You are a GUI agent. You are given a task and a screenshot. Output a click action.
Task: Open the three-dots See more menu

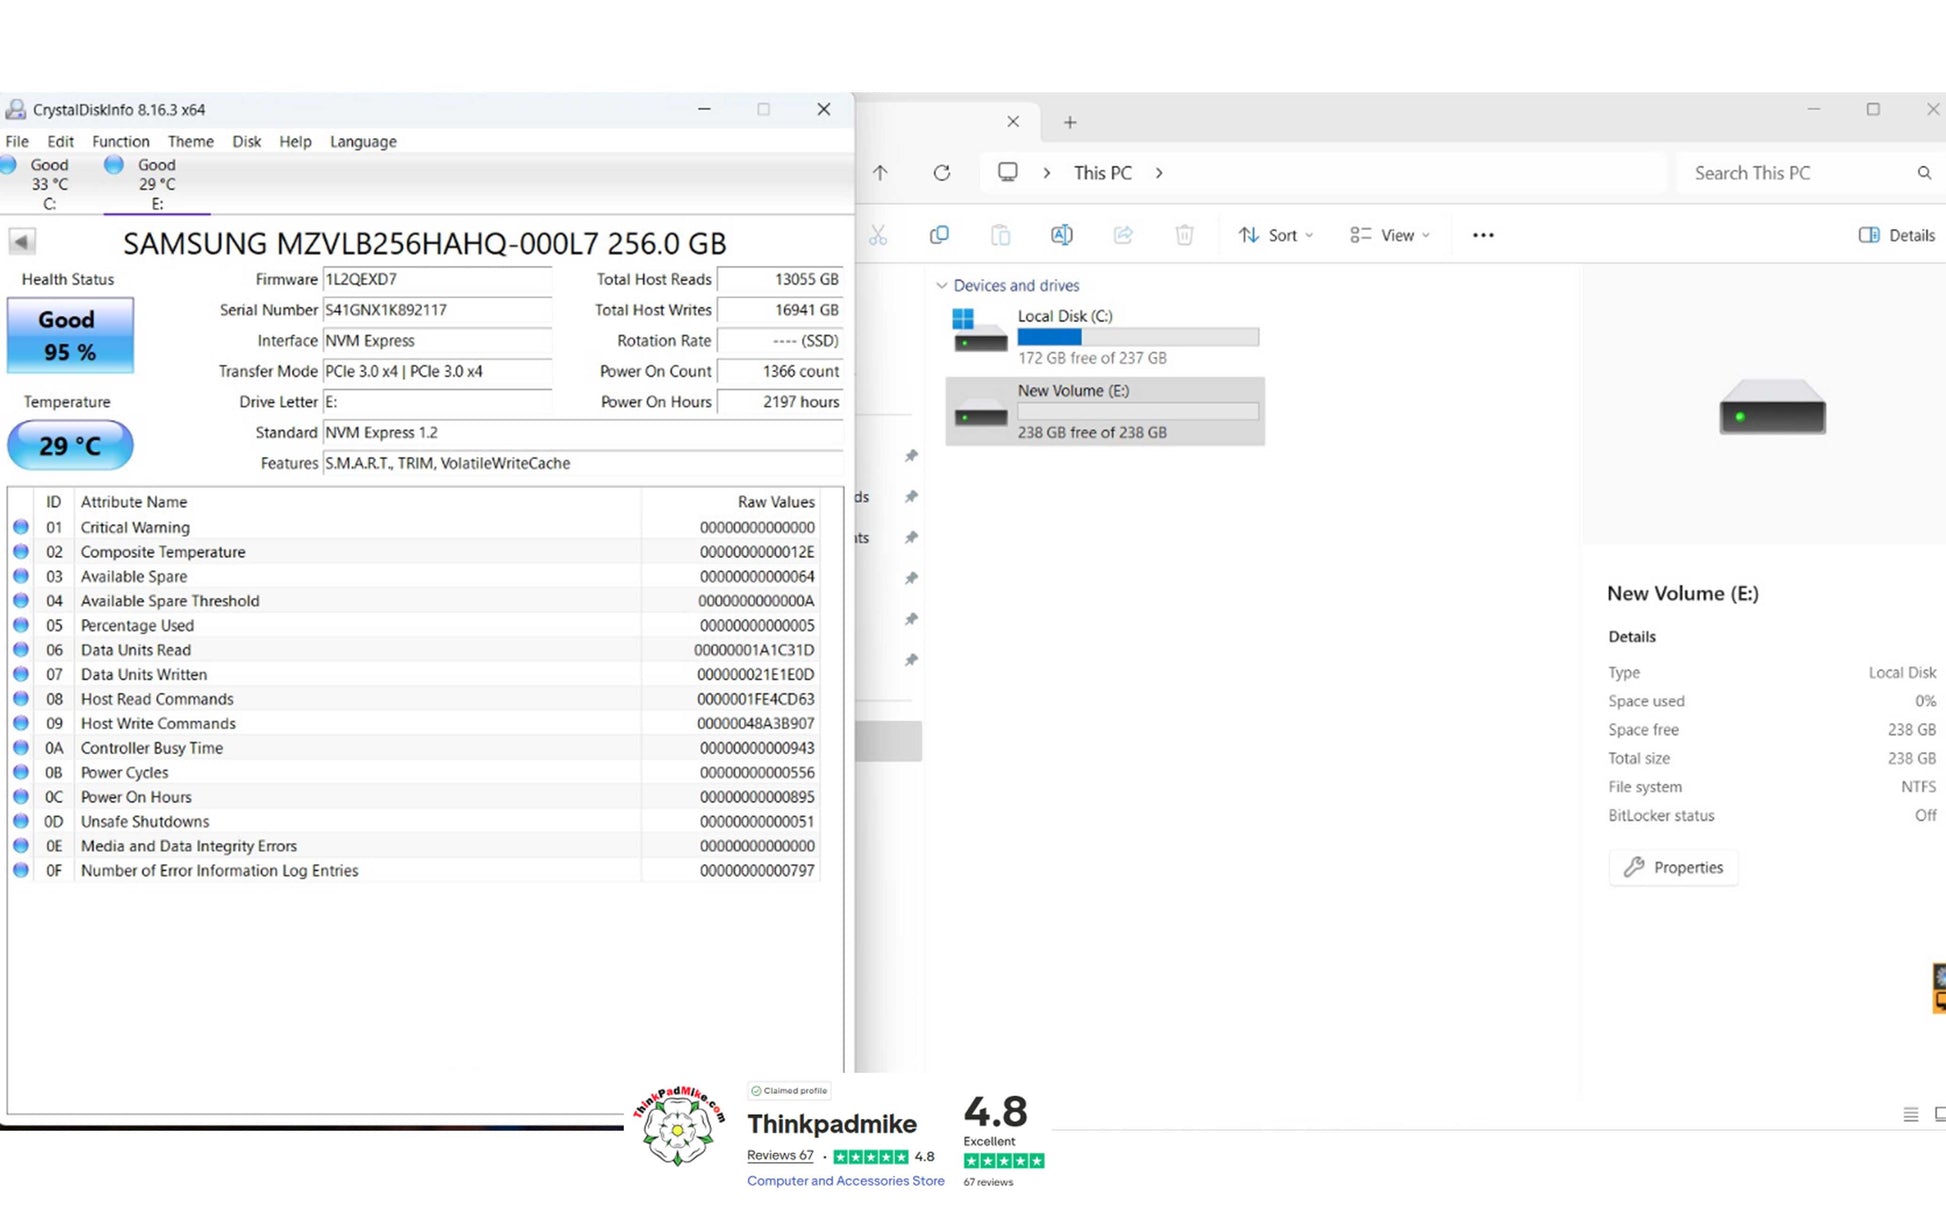tap(1483, 235)
